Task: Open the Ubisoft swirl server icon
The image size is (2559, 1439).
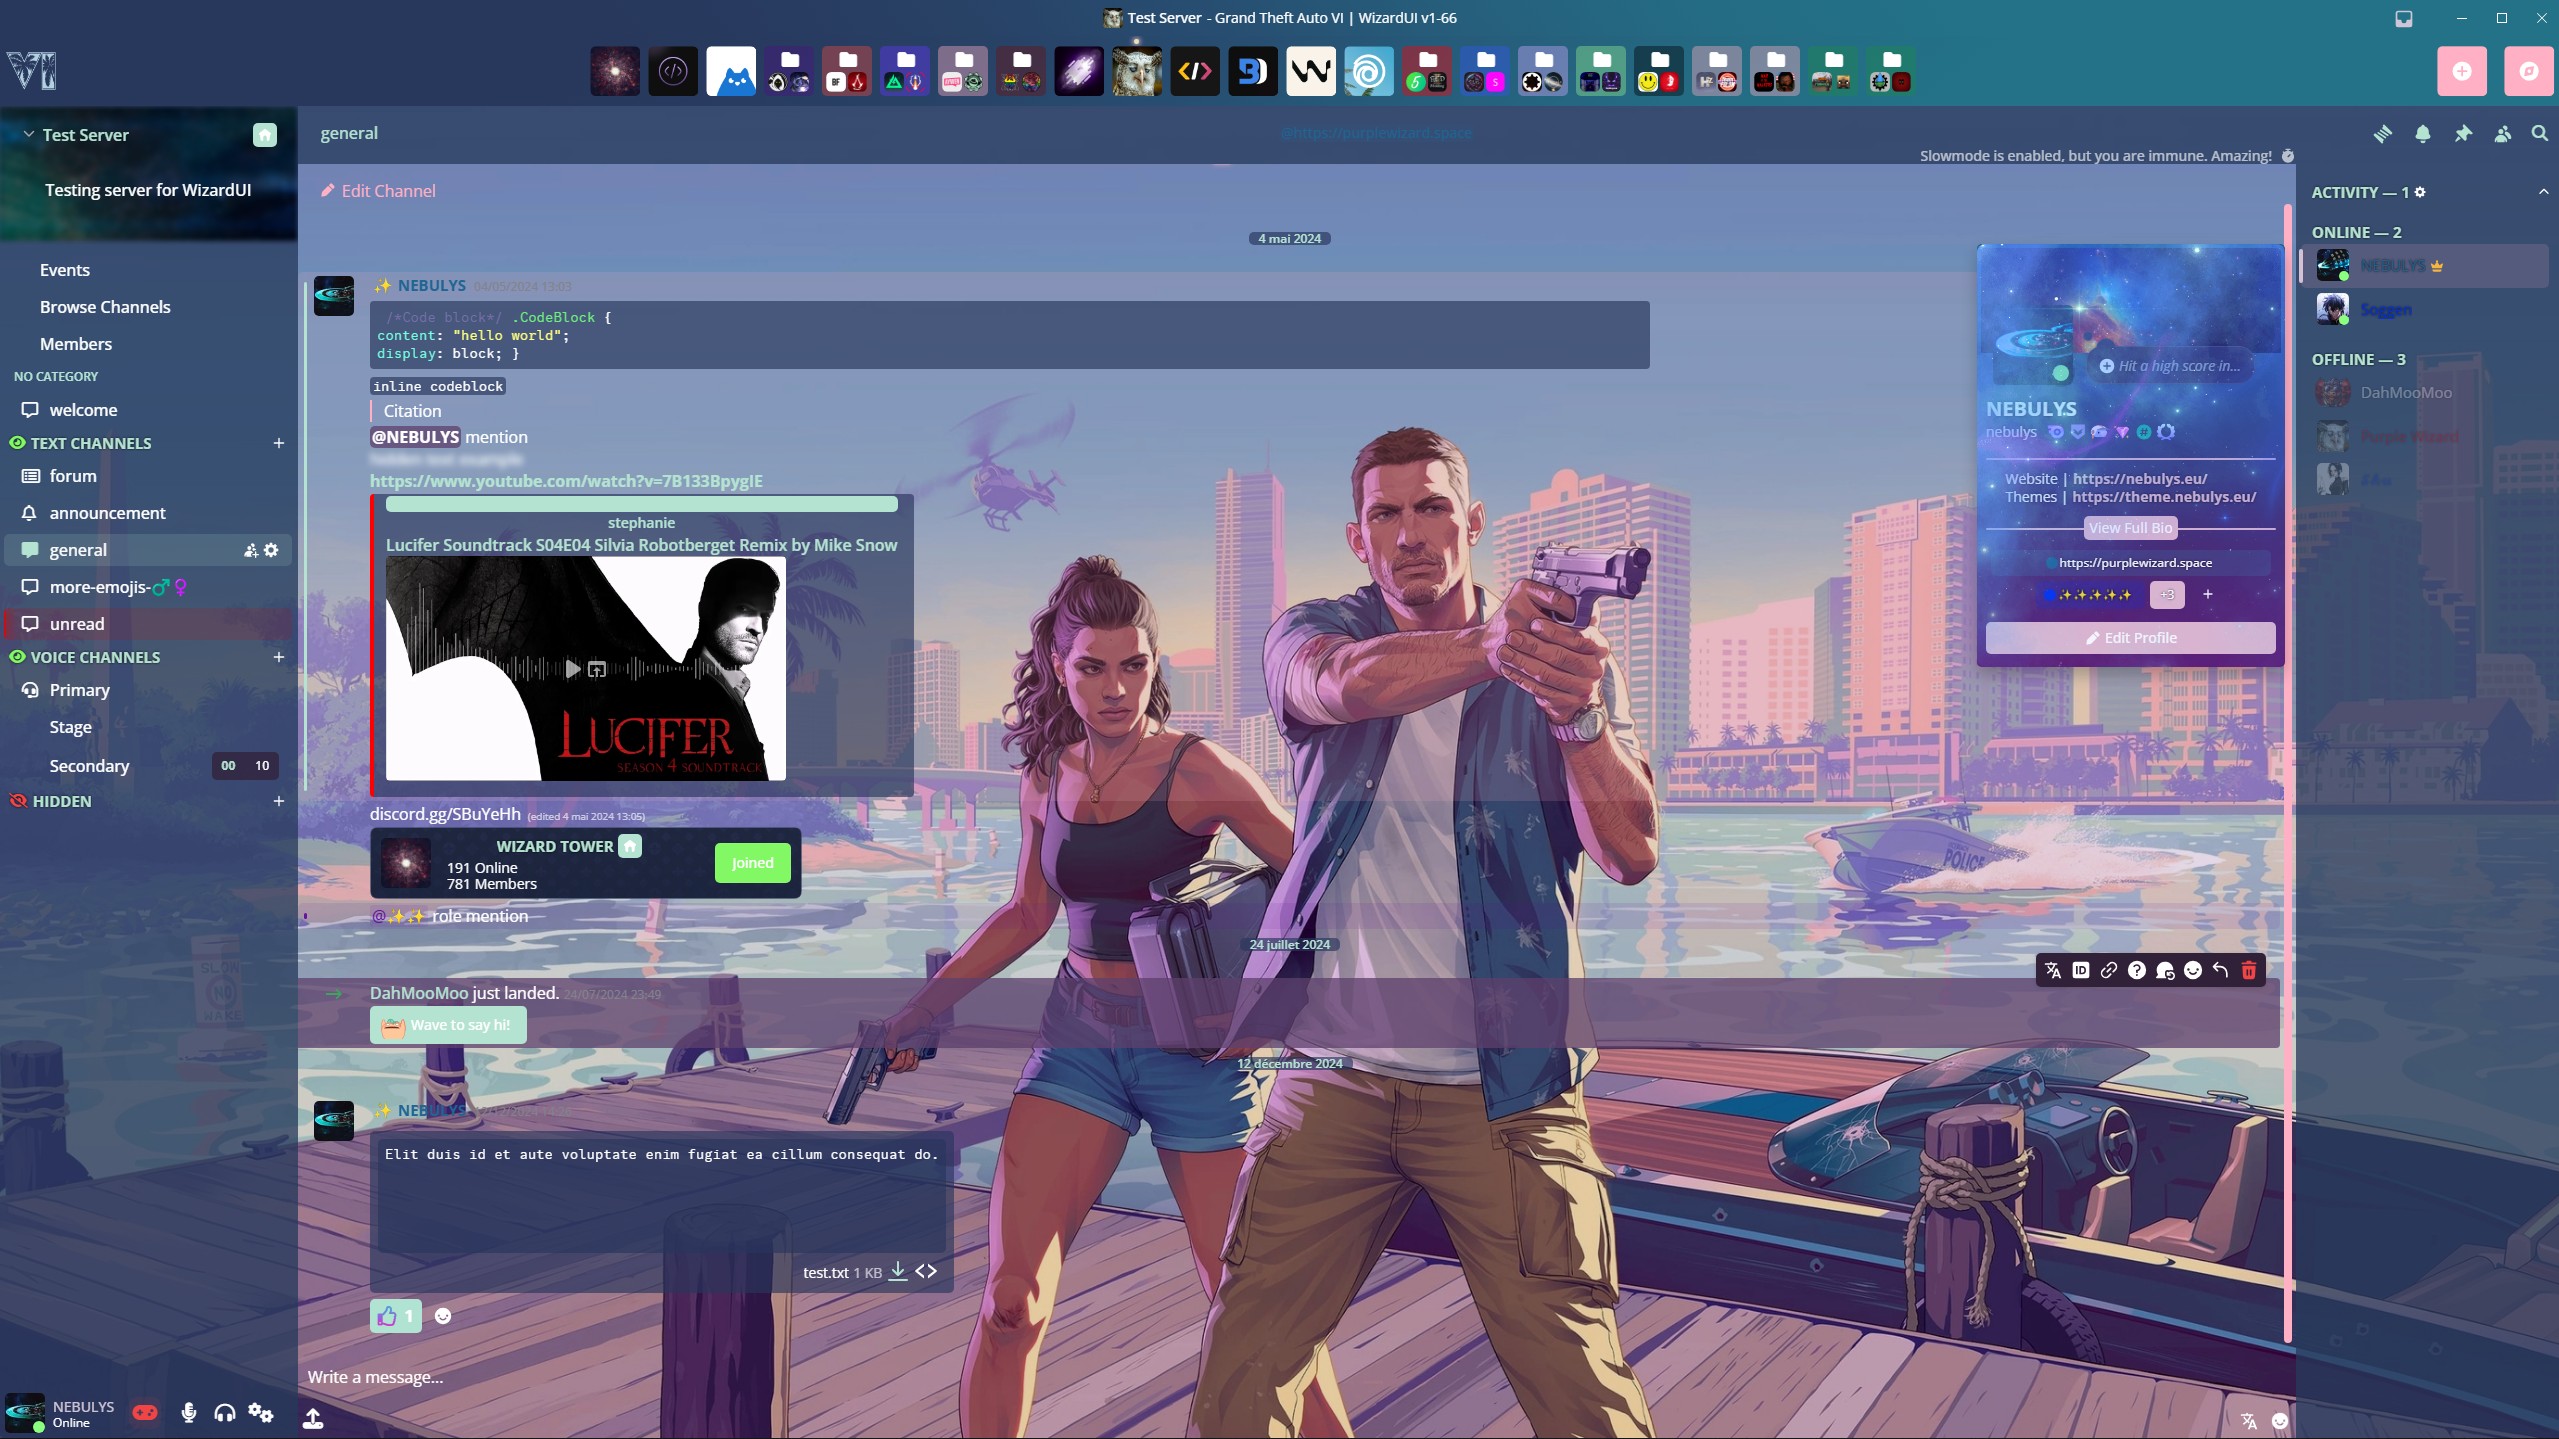Action: [x=1368, y=71]
